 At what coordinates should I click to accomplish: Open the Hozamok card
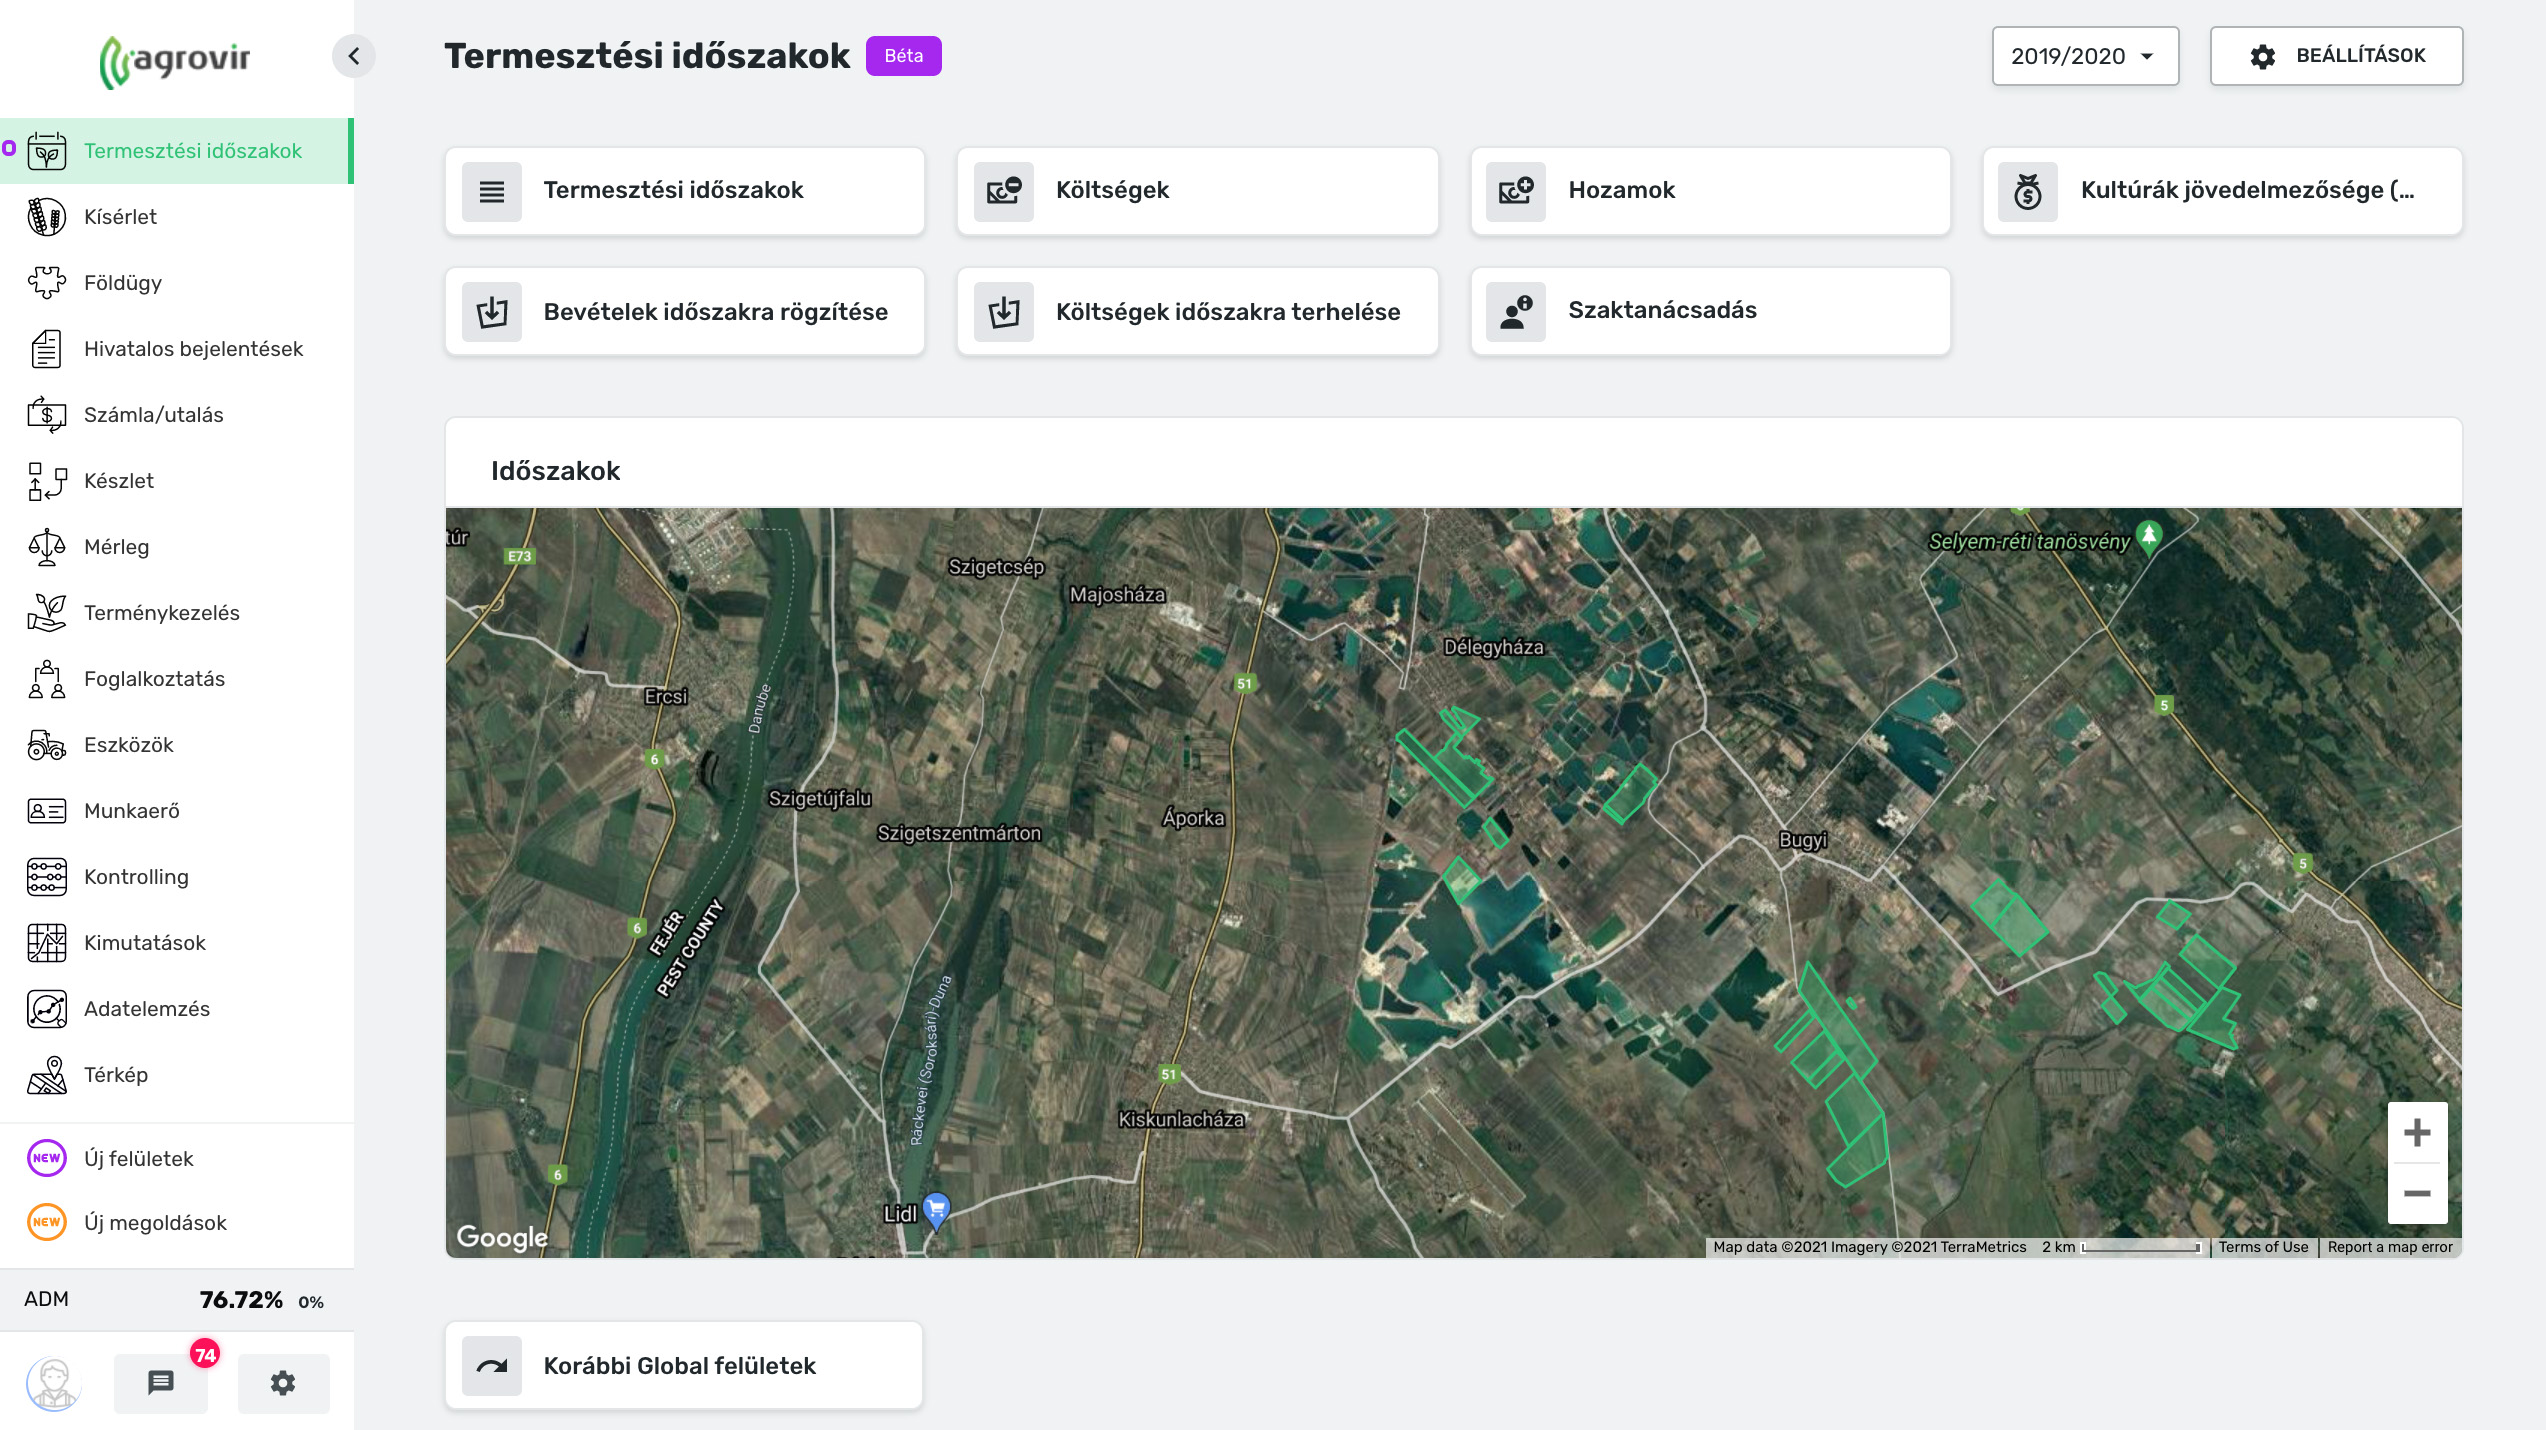(1710, 191)
